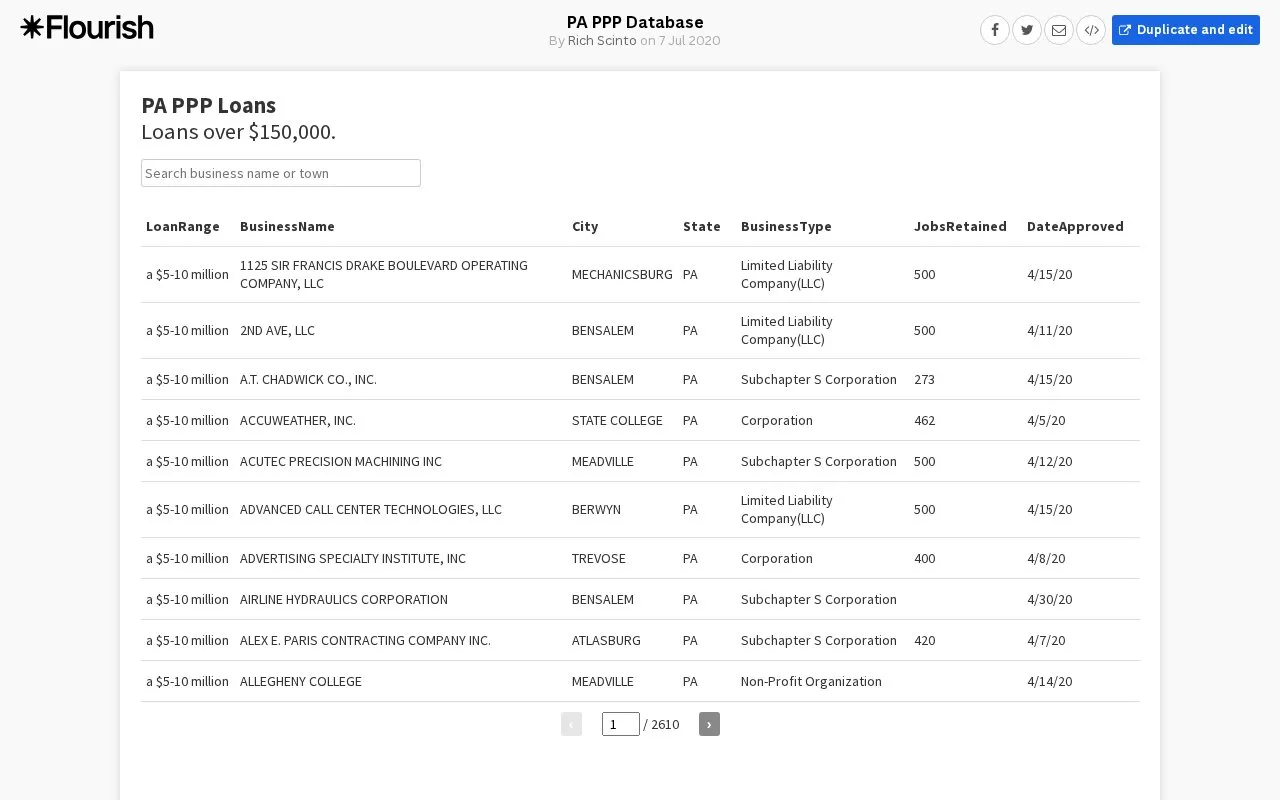The image size is (1280, 800).
Task: Click the PA PPP Loans heading
Action: point(209,105)
